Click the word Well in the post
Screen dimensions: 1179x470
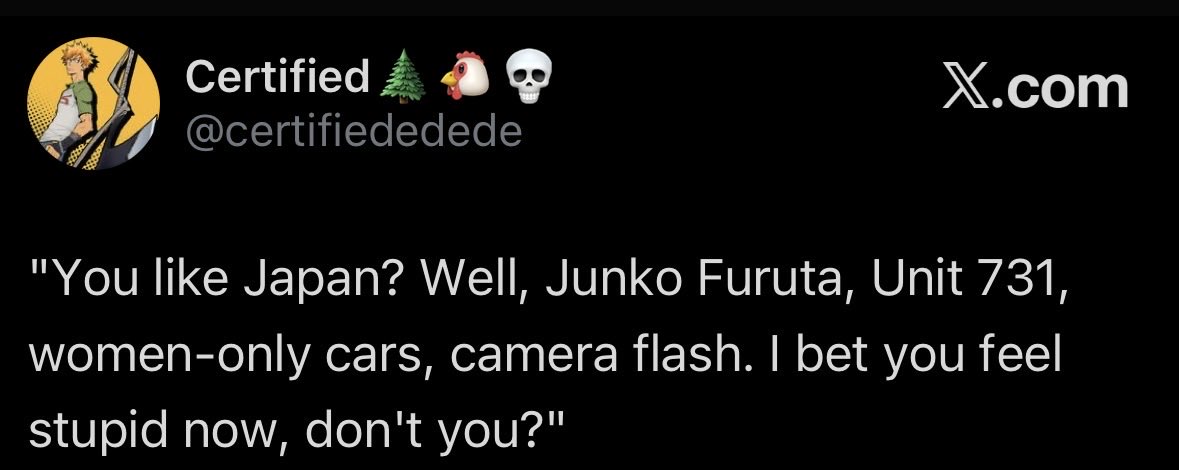coord(468,279)
